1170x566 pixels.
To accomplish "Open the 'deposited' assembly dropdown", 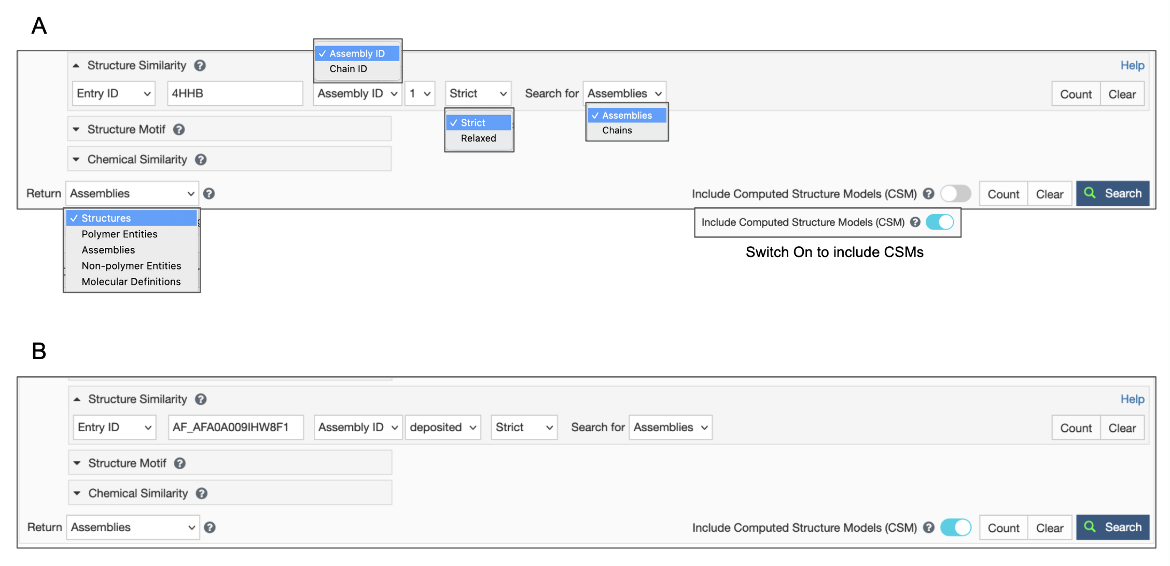I will click(x=444, y=428).
